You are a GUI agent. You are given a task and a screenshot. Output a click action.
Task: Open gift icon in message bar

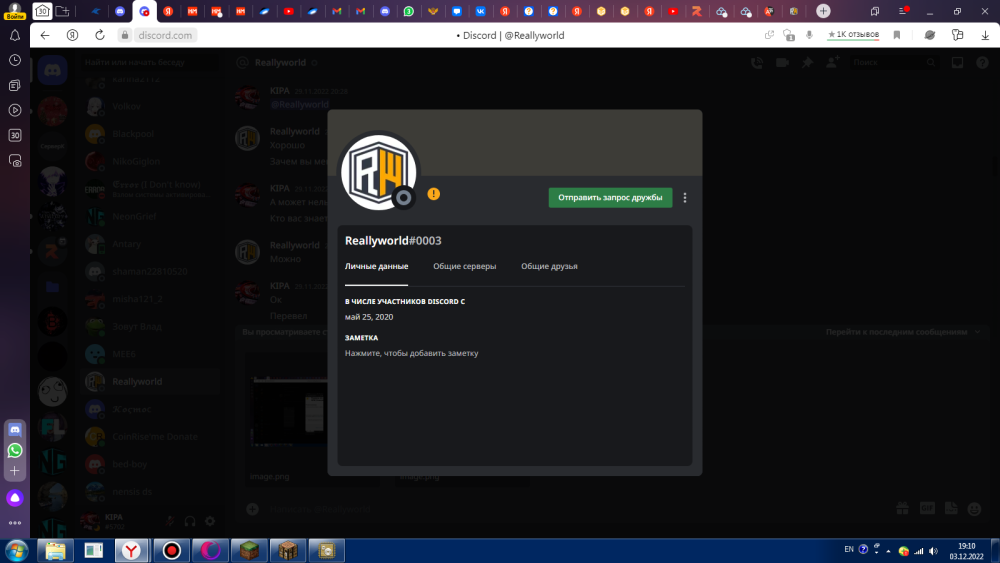902,508
